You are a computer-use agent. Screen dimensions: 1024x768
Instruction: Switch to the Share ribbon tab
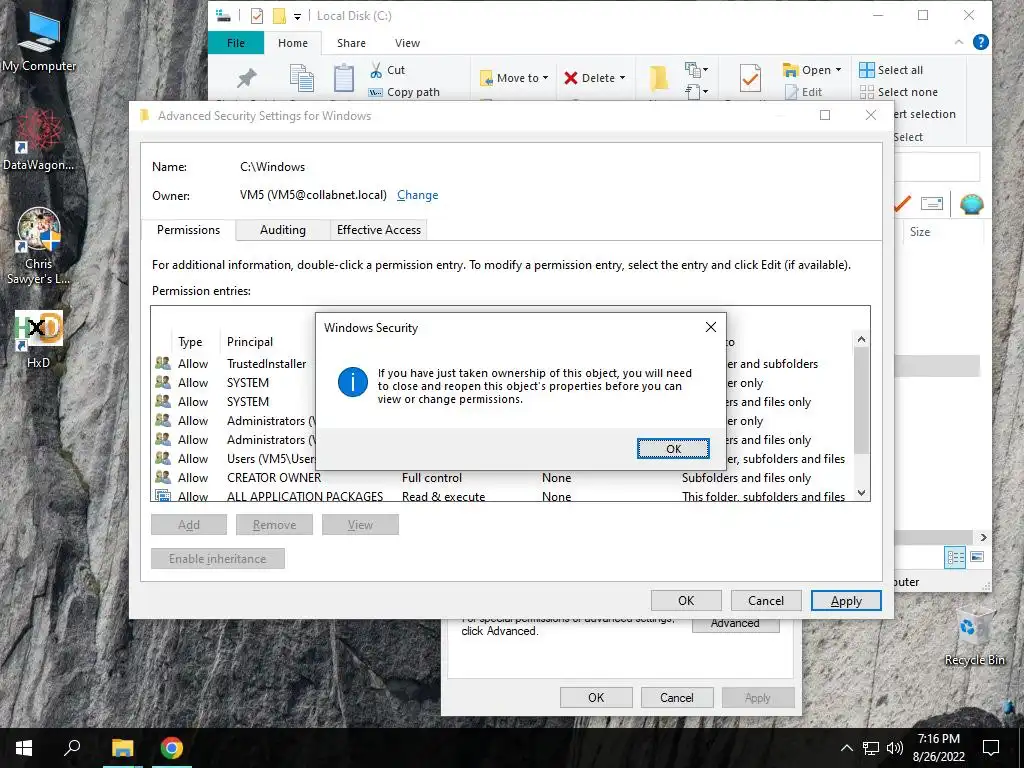pos(351,43)
